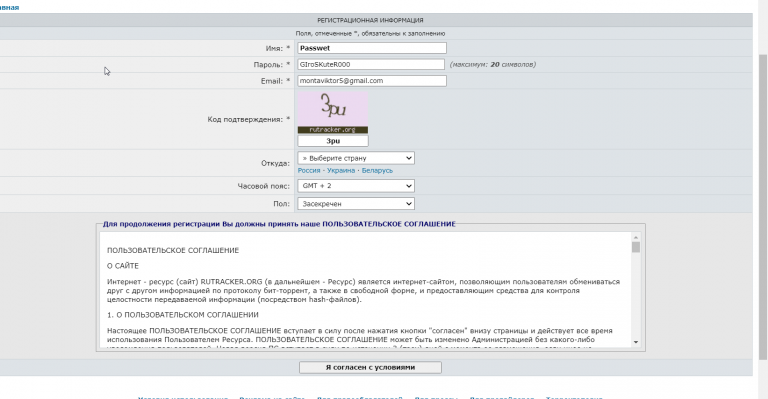The width and height of the screenshot is (768, 399).
Task: Choose the Россия quick country link
Action: (309, 170)
